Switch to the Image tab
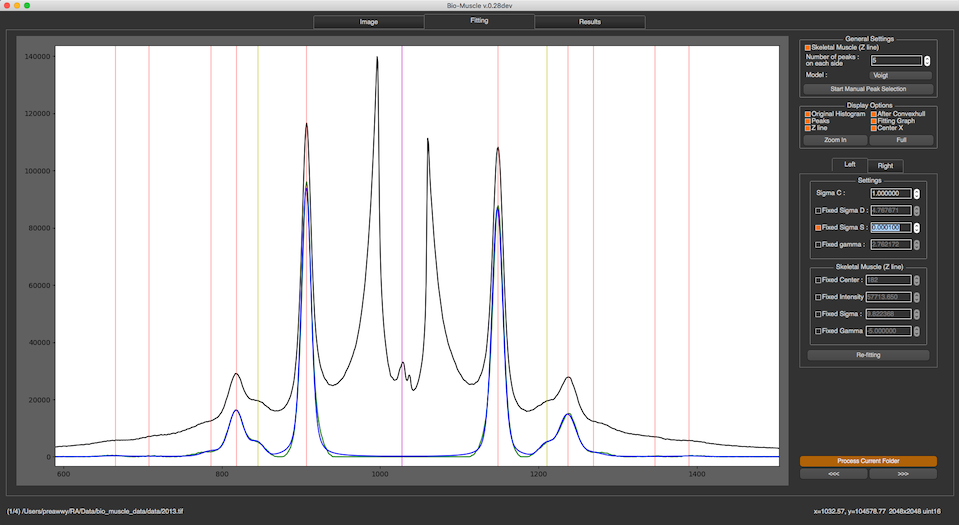 click(368, 21)
